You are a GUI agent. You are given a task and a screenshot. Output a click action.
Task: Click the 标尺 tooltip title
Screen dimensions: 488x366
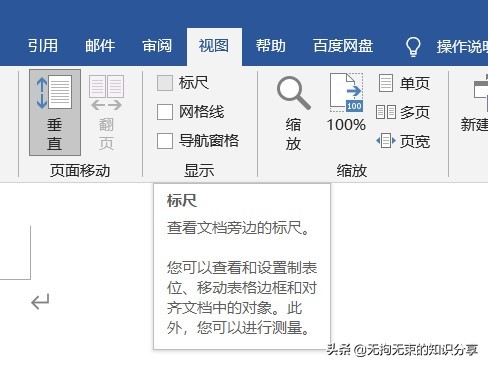(x=182, y=201)
